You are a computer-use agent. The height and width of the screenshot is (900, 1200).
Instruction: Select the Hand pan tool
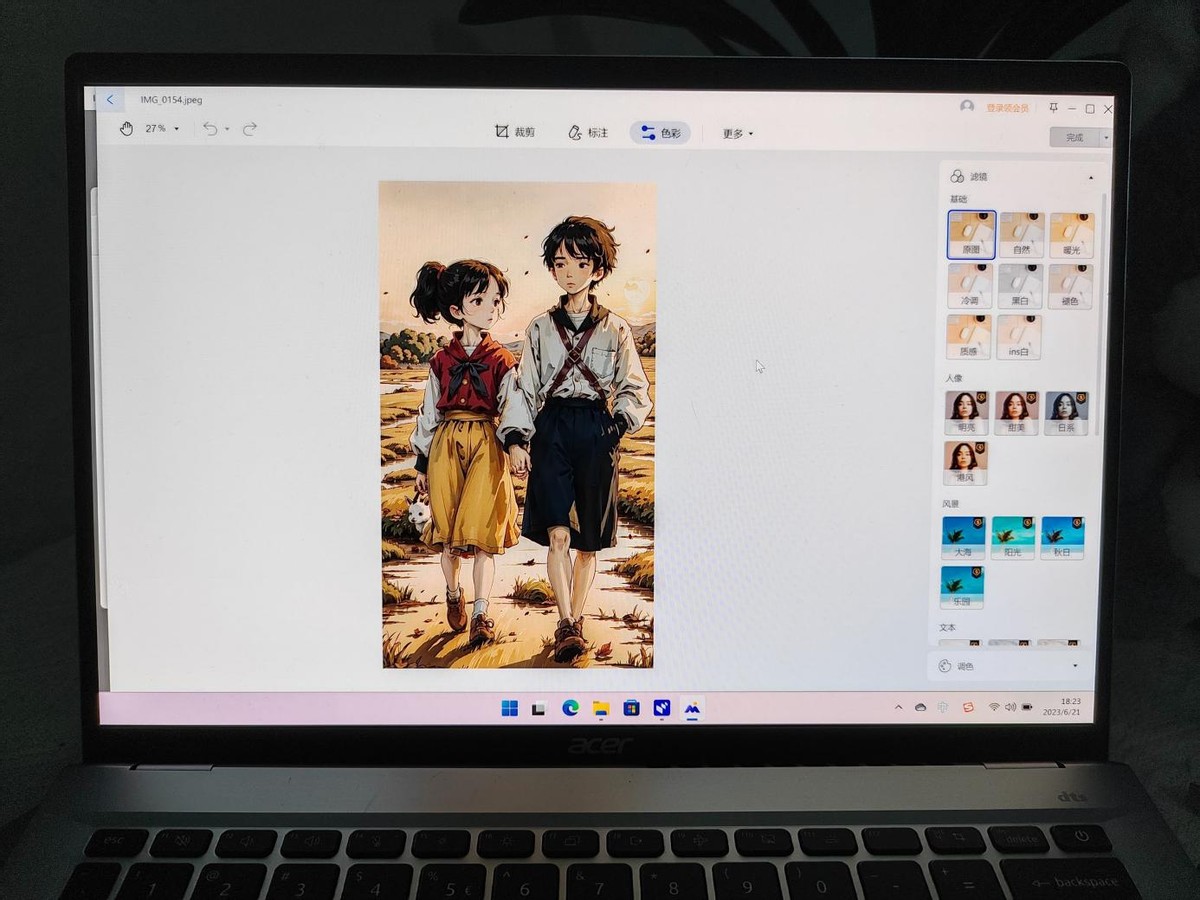click(127, 129)
